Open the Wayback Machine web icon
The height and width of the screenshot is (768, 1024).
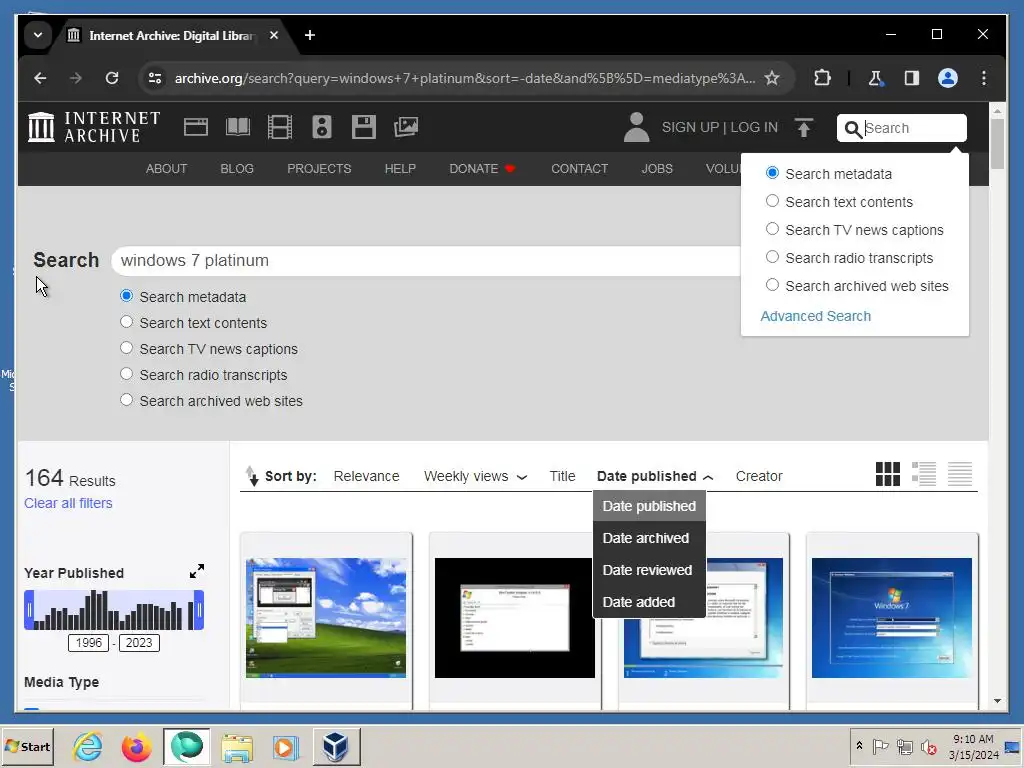(x=195, y=127)
